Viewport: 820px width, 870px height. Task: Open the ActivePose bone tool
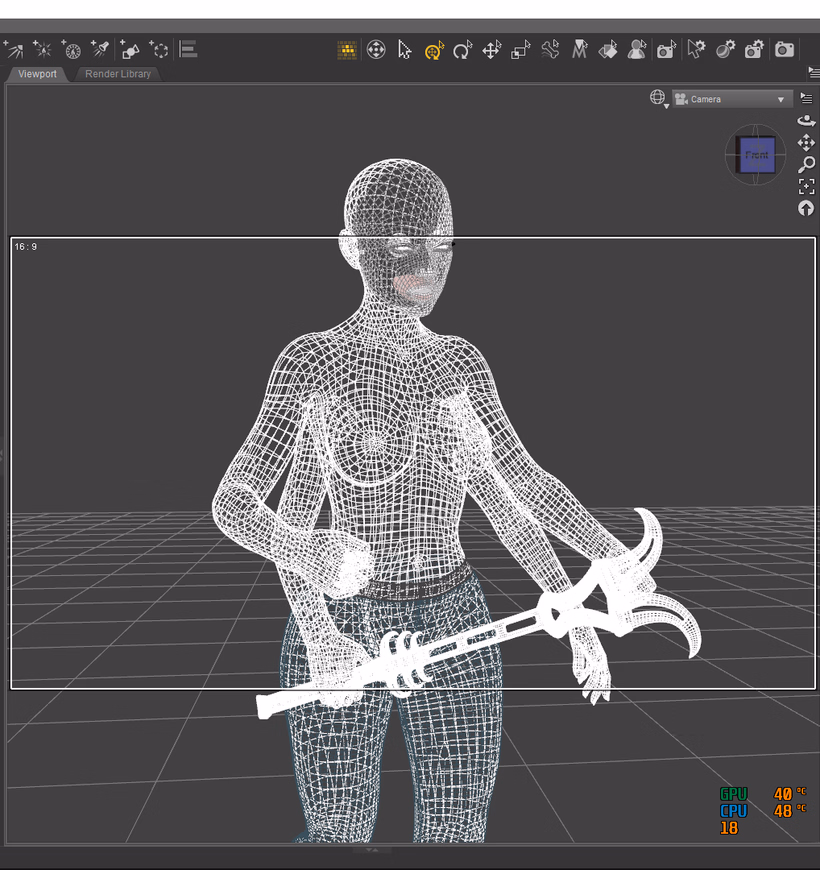pos(549,49)
